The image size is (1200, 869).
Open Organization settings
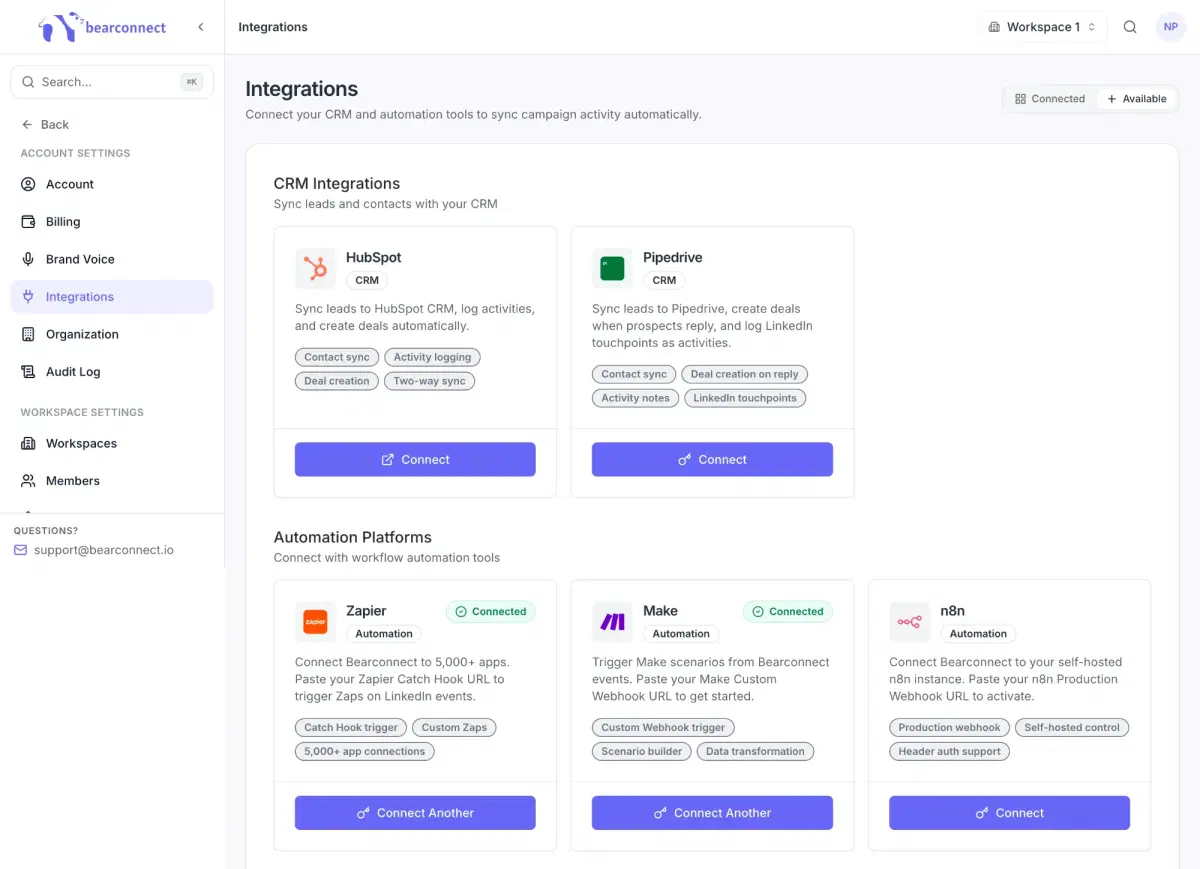pos(112,334)
